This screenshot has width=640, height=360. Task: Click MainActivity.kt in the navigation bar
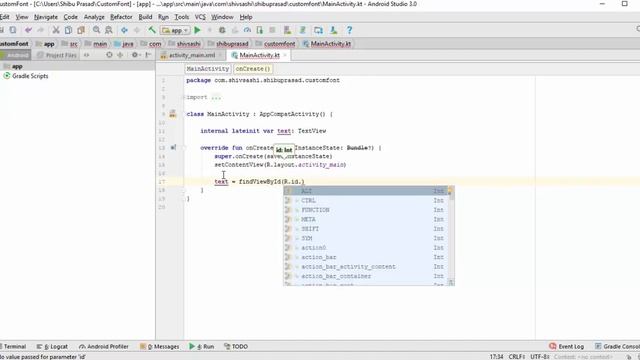327,44
